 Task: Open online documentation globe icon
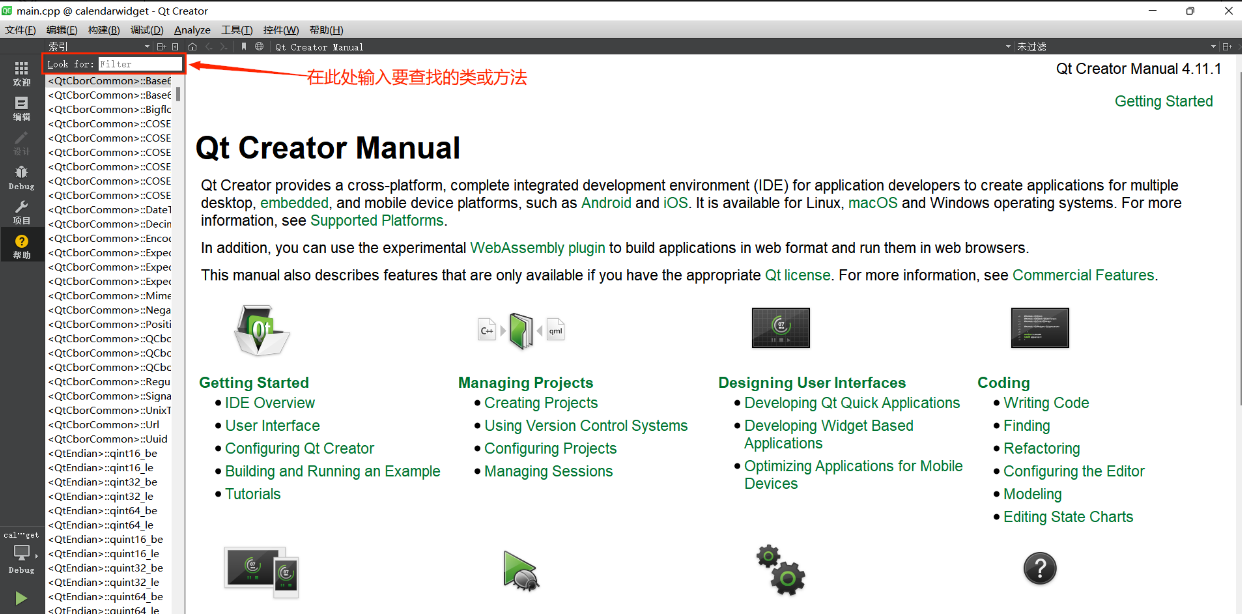pyautogui.click(x=260, y=46)
